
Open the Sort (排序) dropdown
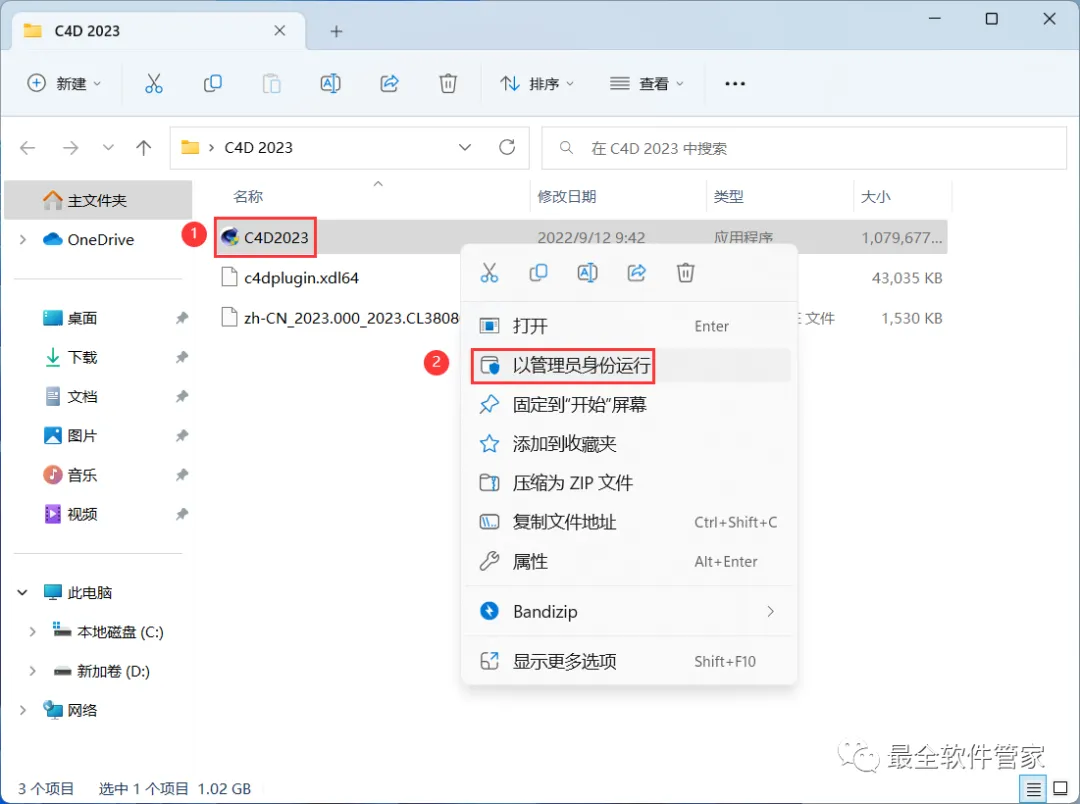click(x=537, y=83)
